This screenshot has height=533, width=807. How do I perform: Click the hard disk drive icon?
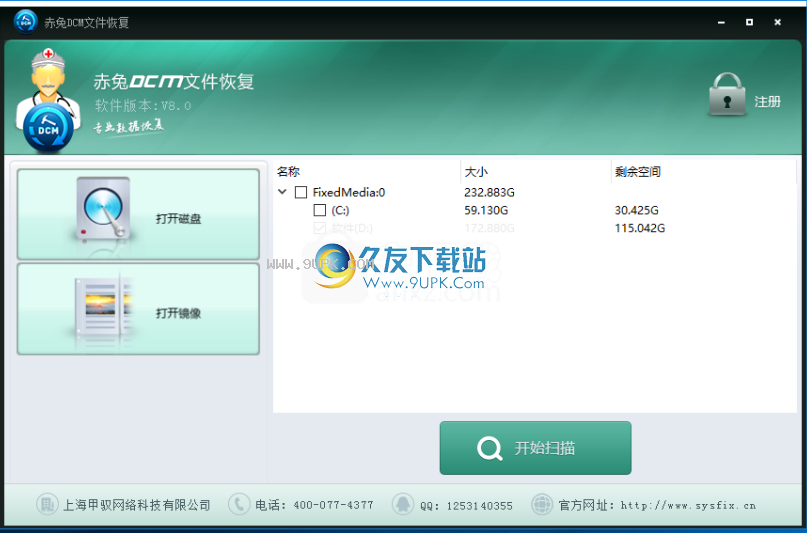[x=103, y=209]
